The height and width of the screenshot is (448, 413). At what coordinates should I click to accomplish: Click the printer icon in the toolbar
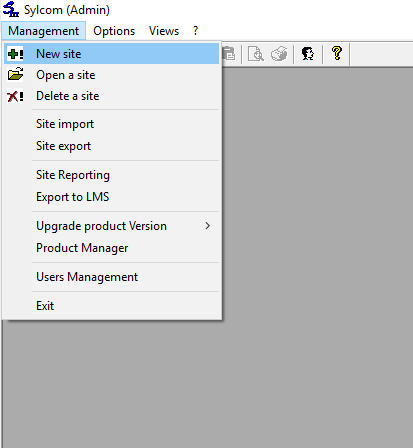pyautogui.click(x=279, y=54)
